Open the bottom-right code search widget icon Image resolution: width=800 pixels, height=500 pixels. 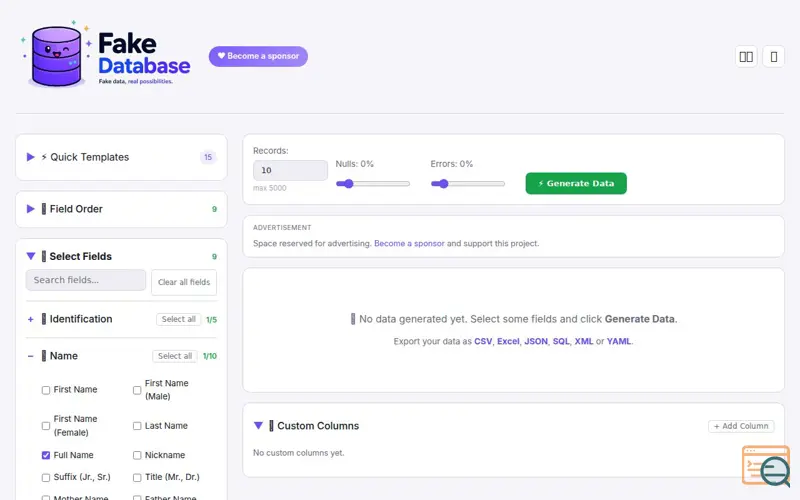[x=766, y=466]
